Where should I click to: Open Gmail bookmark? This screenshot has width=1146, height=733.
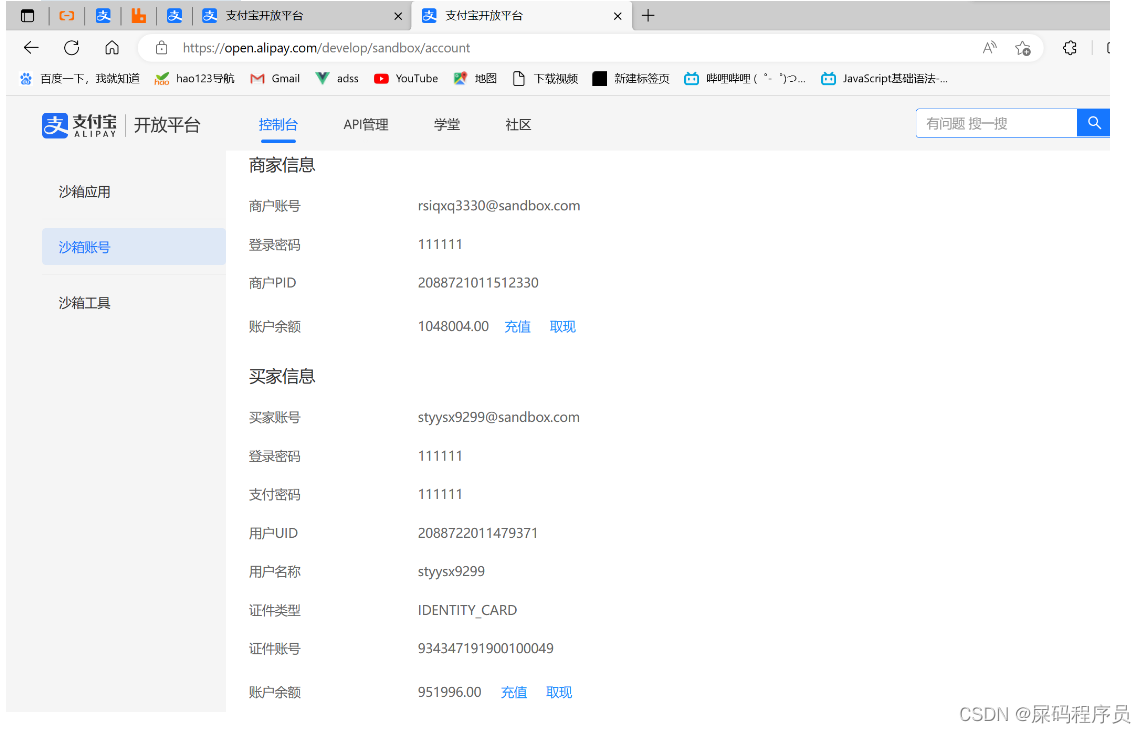pyautogui.click(x=275, y=78)
